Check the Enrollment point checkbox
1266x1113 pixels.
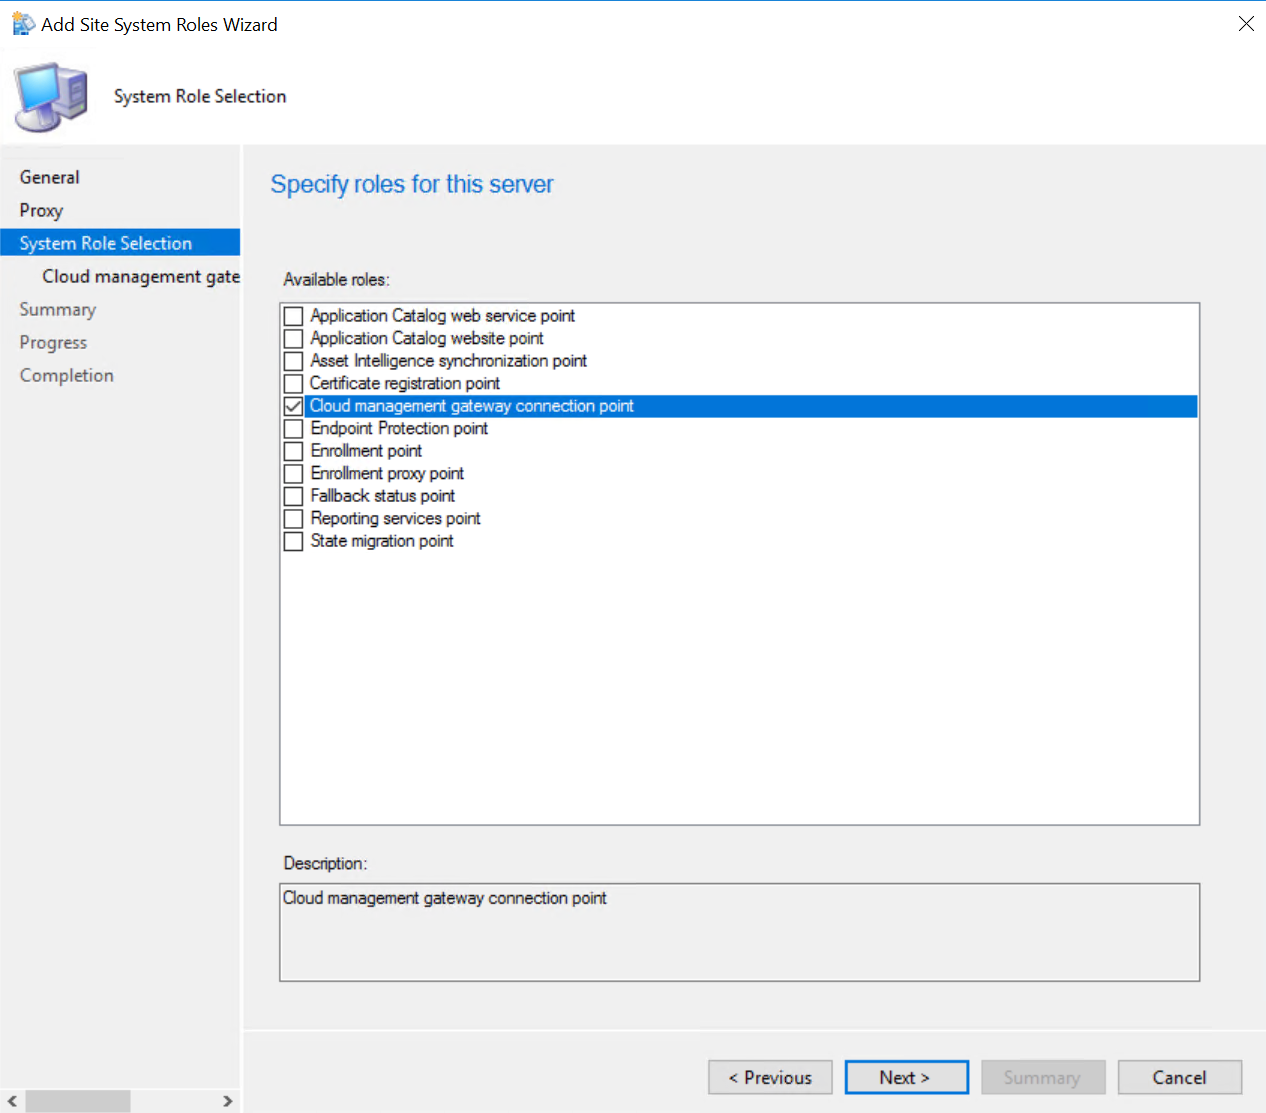coord(293,451)
